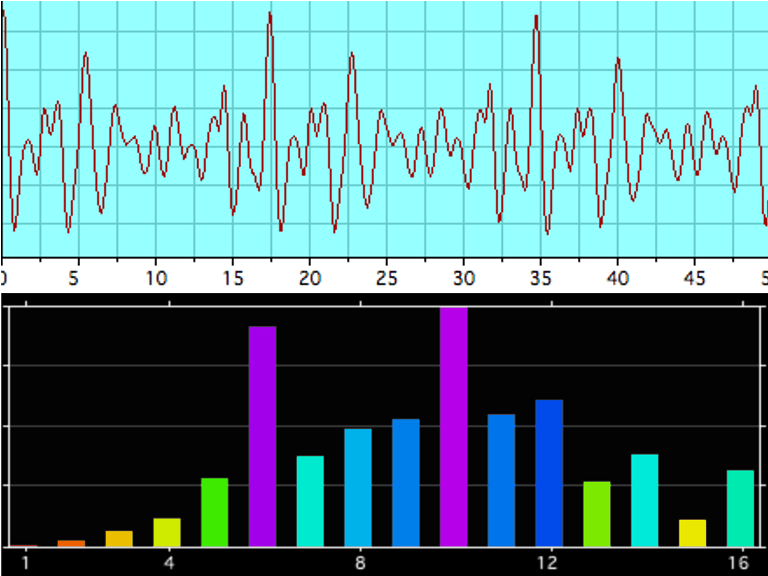This screenshot has height=576, width=768.
Task: Click the yellow-orange bar at harmonic 3
Action: pyautogui.click(x=119, y=538)
